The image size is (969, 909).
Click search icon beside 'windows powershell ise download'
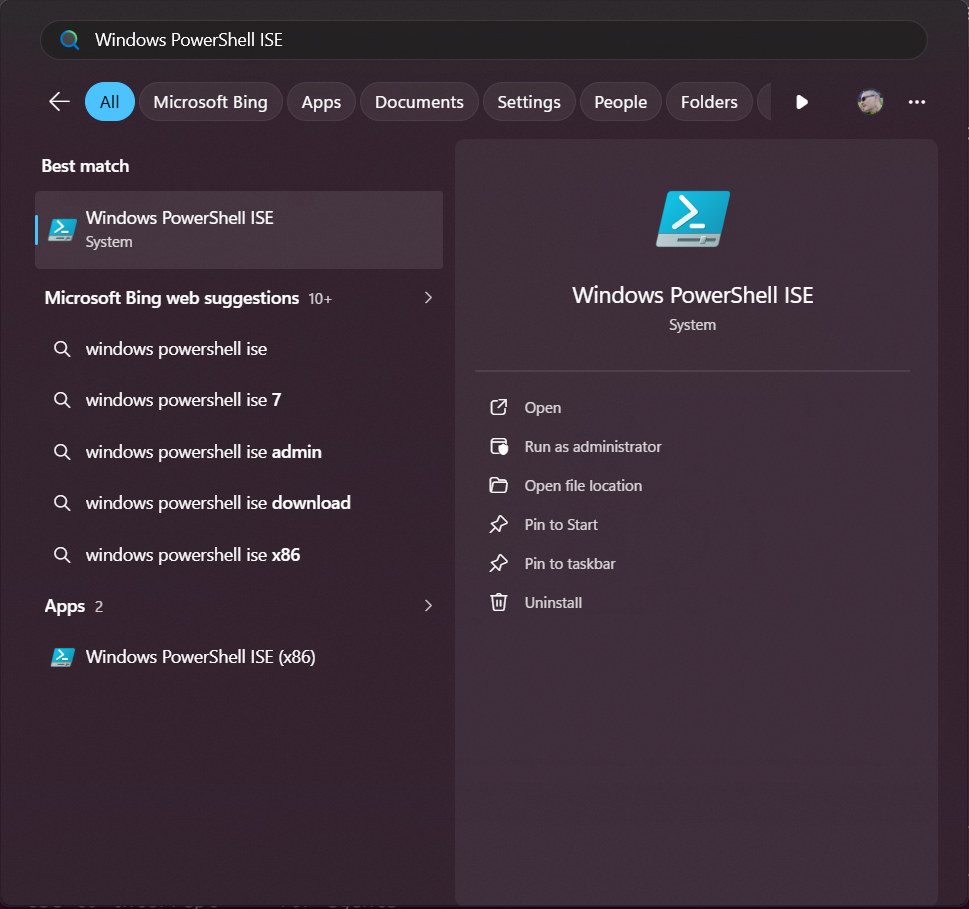62,503
